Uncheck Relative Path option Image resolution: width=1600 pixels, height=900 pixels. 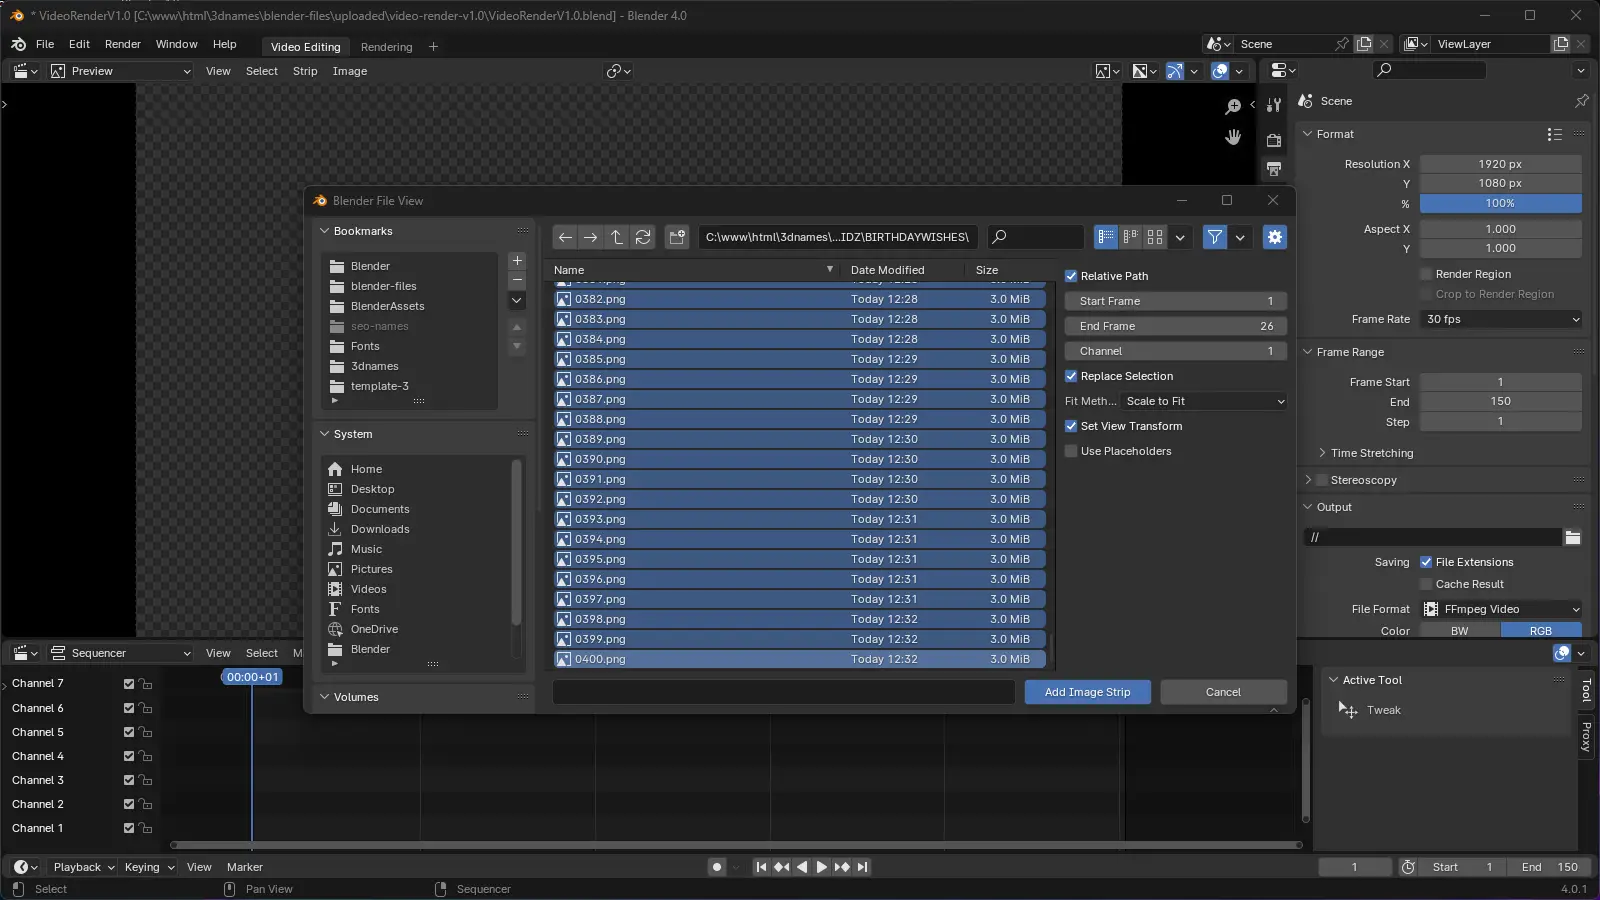click(1071, 276)
